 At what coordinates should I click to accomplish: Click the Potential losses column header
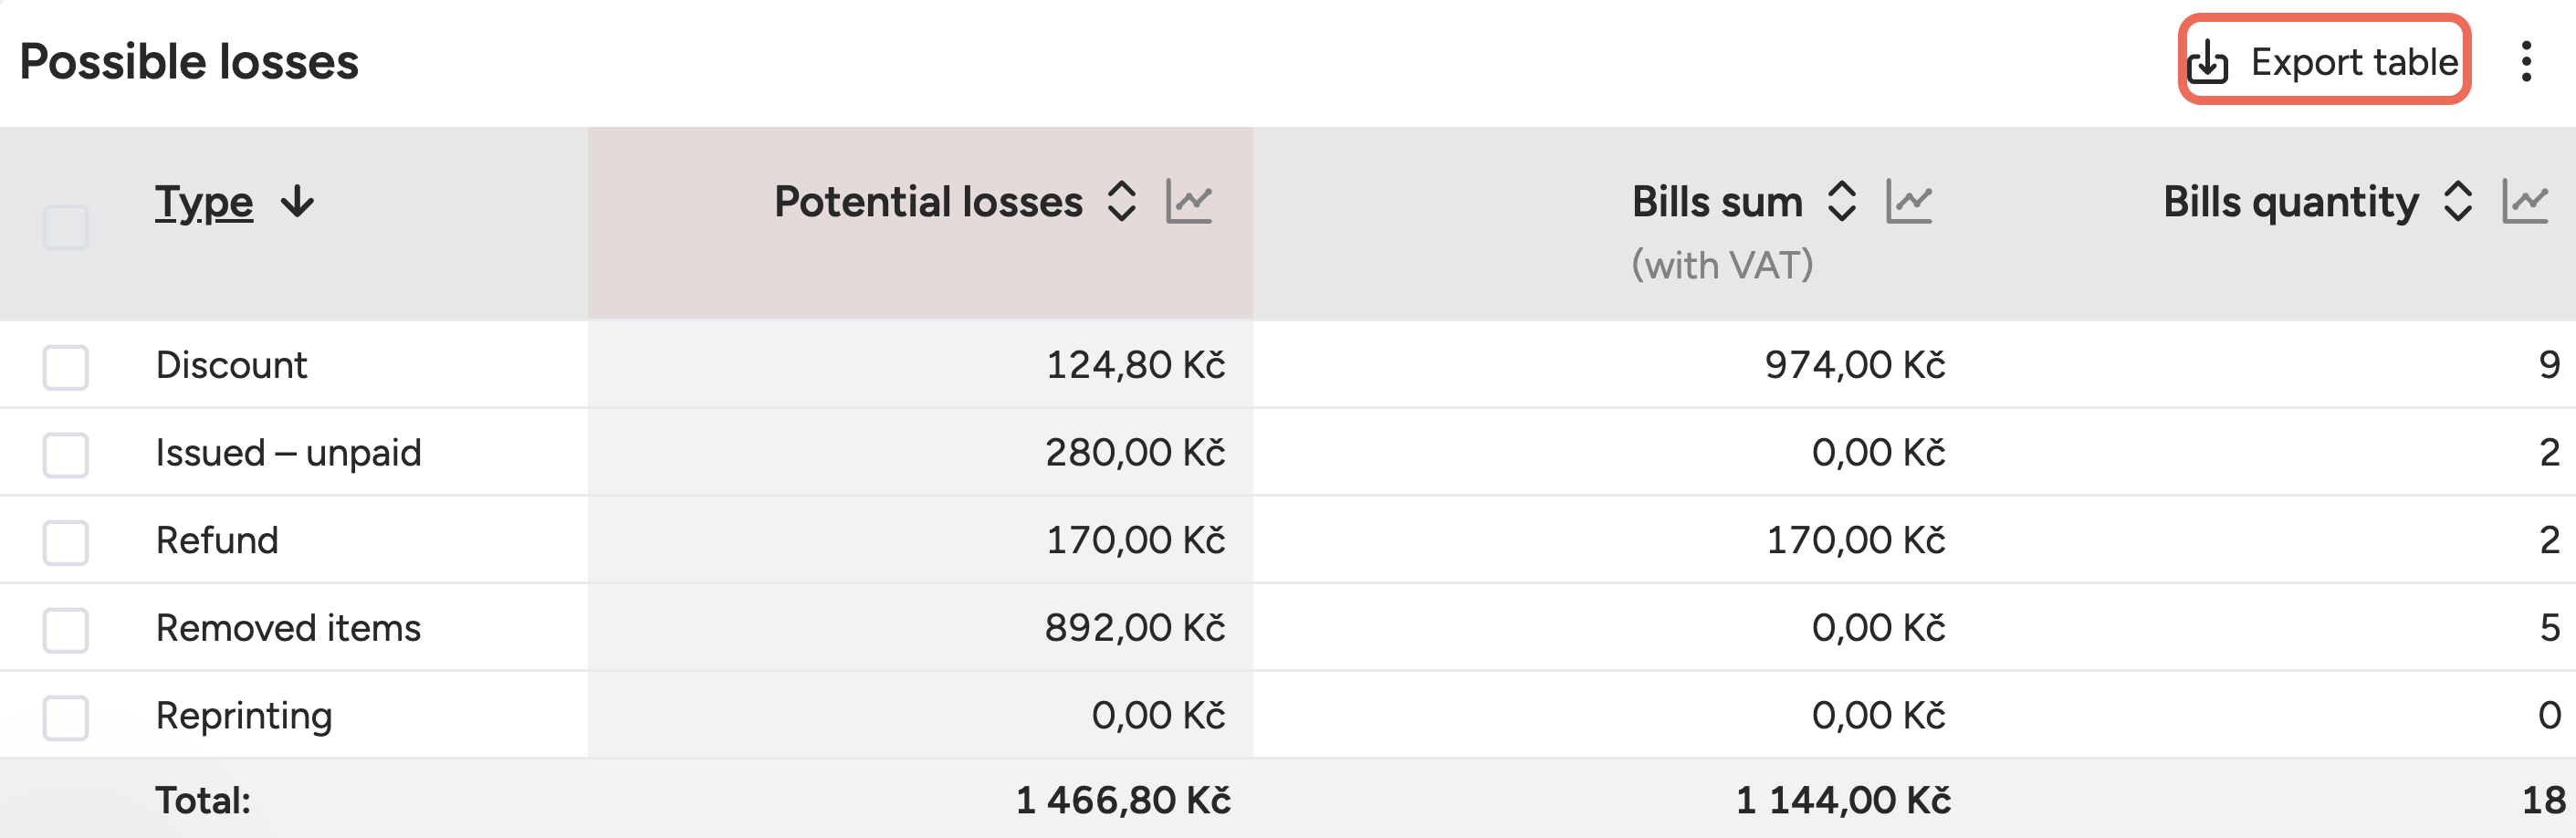(928, 202)
